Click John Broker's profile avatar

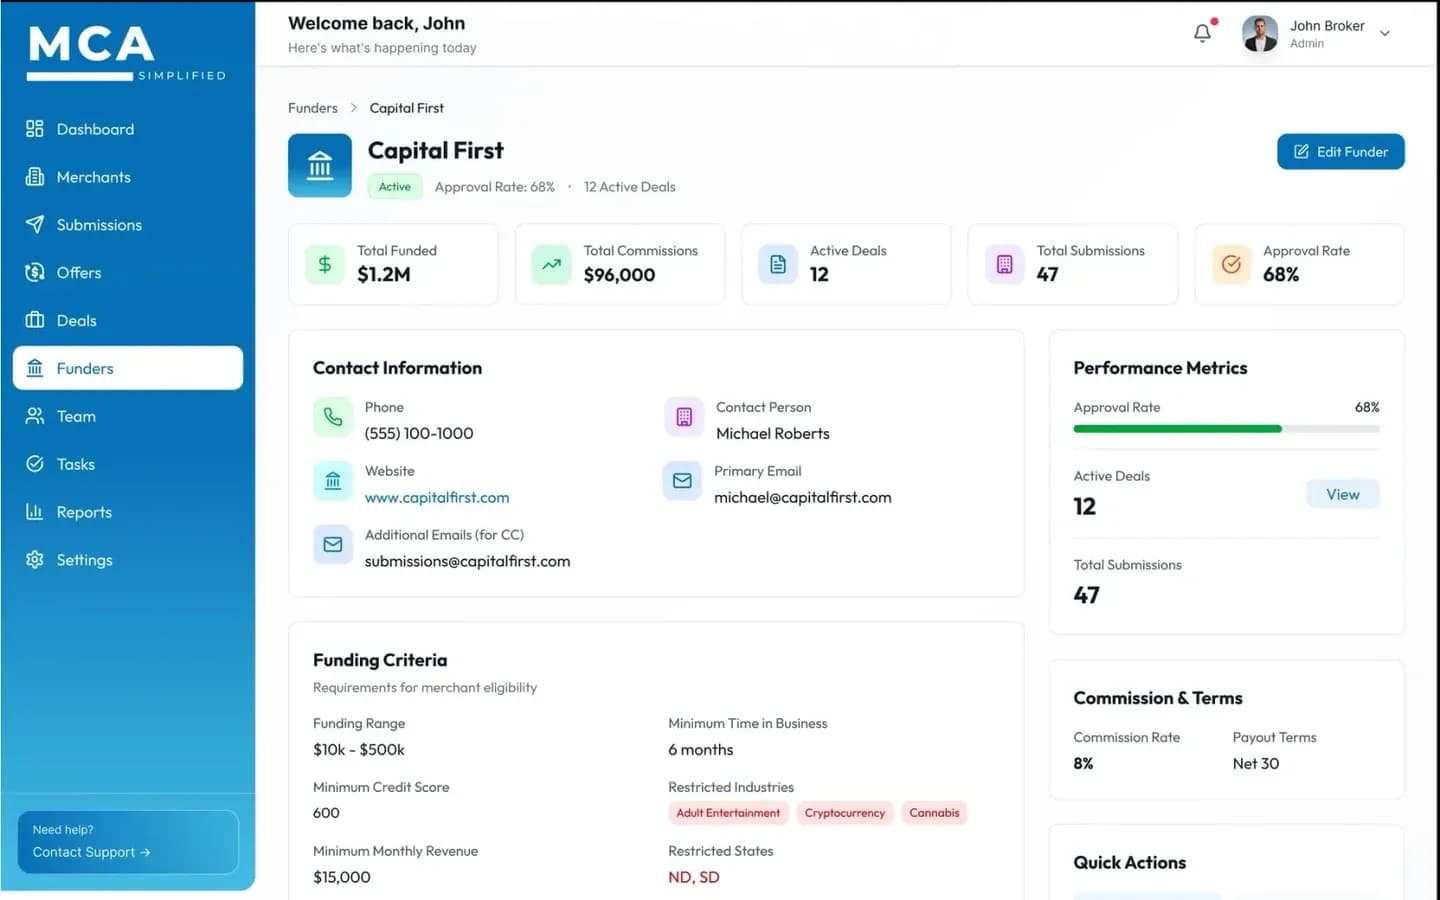[1260, 33]
